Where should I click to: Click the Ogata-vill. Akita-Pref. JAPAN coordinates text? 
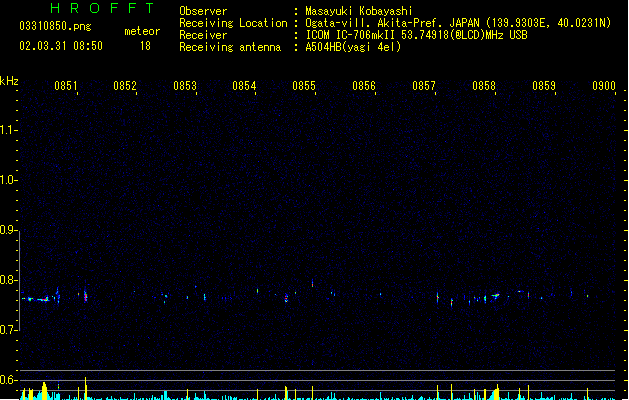458,23
